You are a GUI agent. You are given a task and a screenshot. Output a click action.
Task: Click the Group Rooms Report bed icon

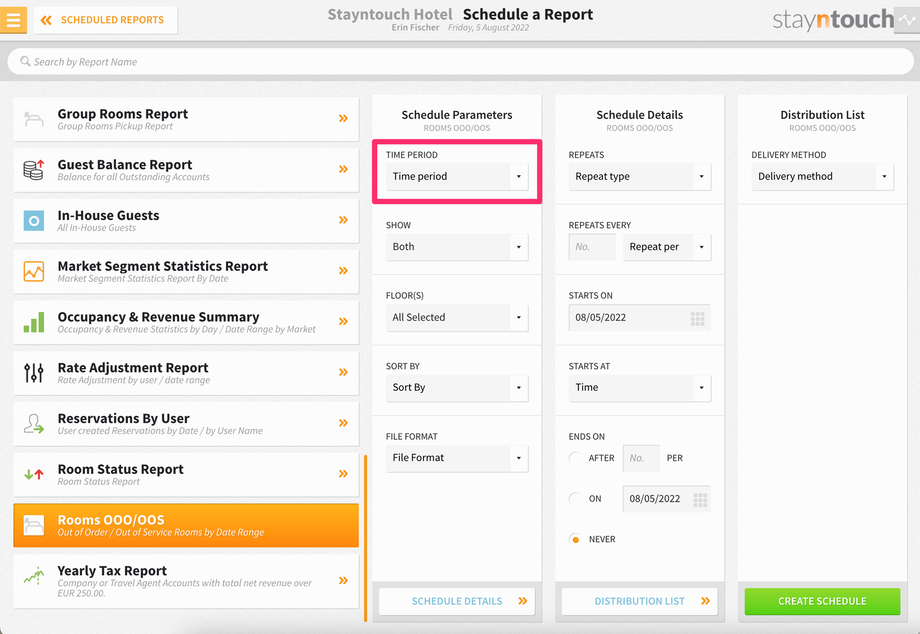pyautogui.click(x=33, y=119)
